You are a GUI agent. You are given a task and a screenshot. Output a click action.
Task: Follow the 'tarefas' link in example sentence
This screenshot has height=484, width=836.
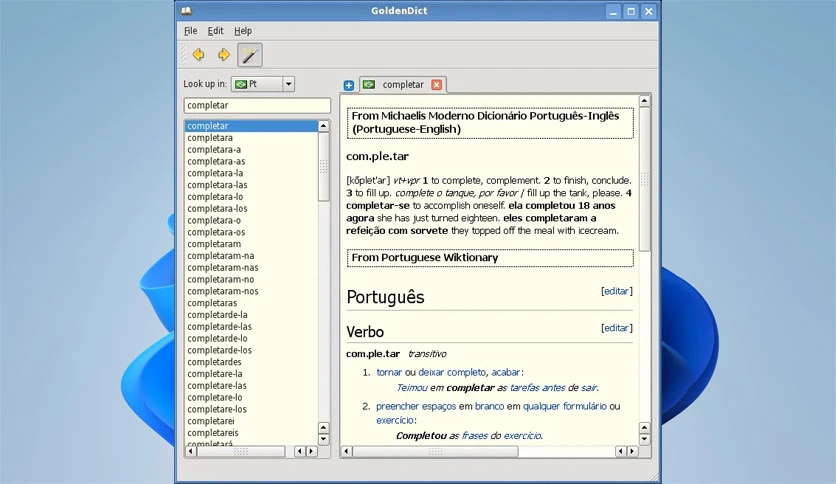point(524,388)
